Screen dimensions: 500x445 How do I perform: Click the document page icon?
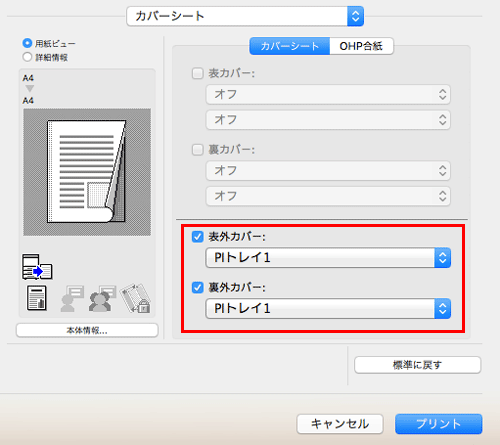tap(37, 298)
